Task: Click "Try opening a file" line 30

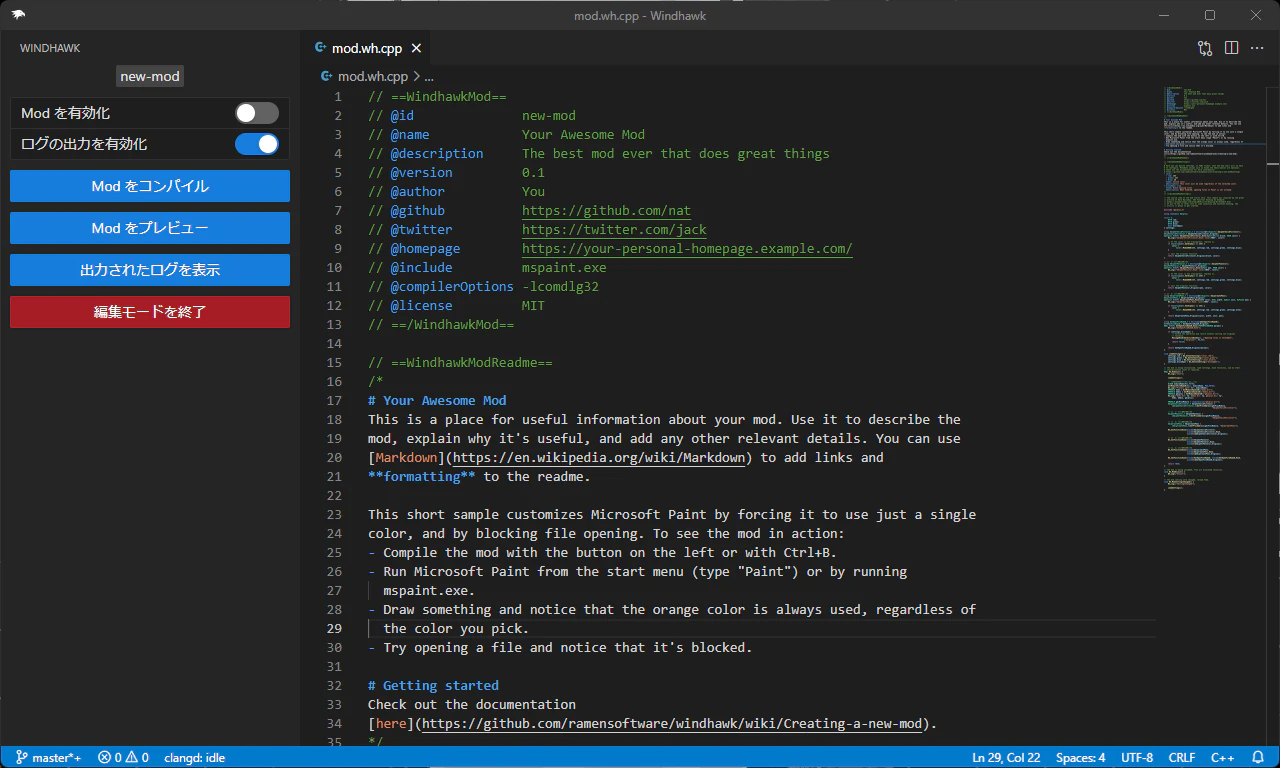Action: pyautogui.click(x=560, y=648)
